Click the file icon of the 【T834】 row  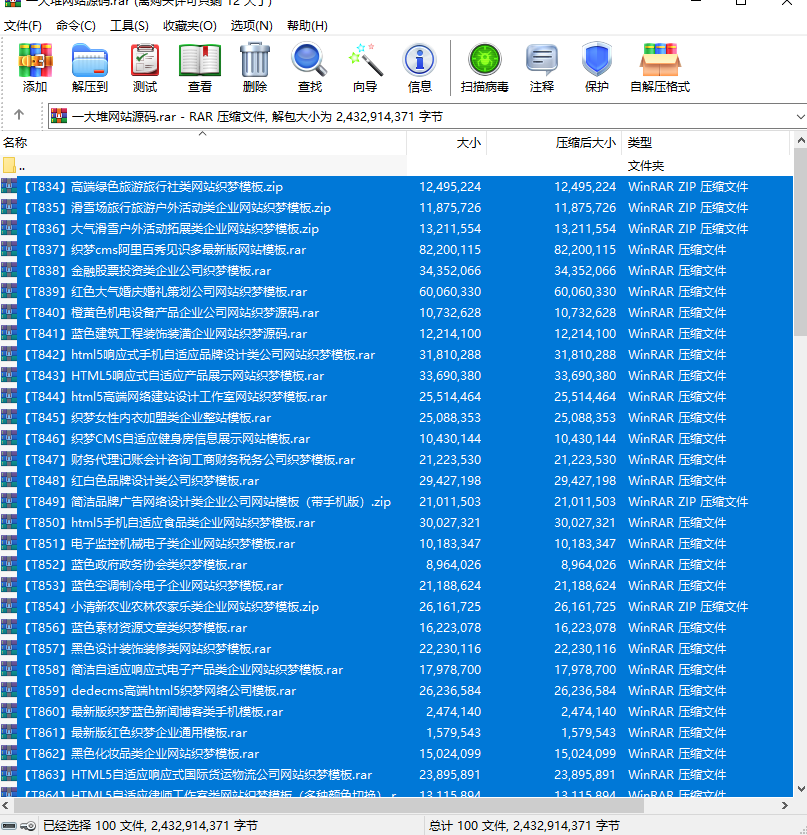(x=9, y=186)
